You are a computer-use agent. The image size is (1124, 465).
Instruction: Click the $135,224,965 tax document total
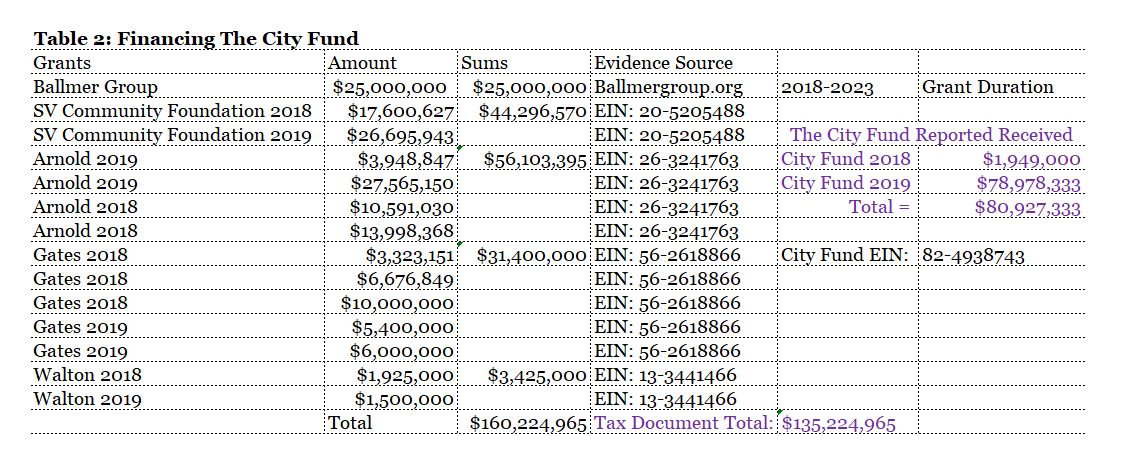pos(838,423)
